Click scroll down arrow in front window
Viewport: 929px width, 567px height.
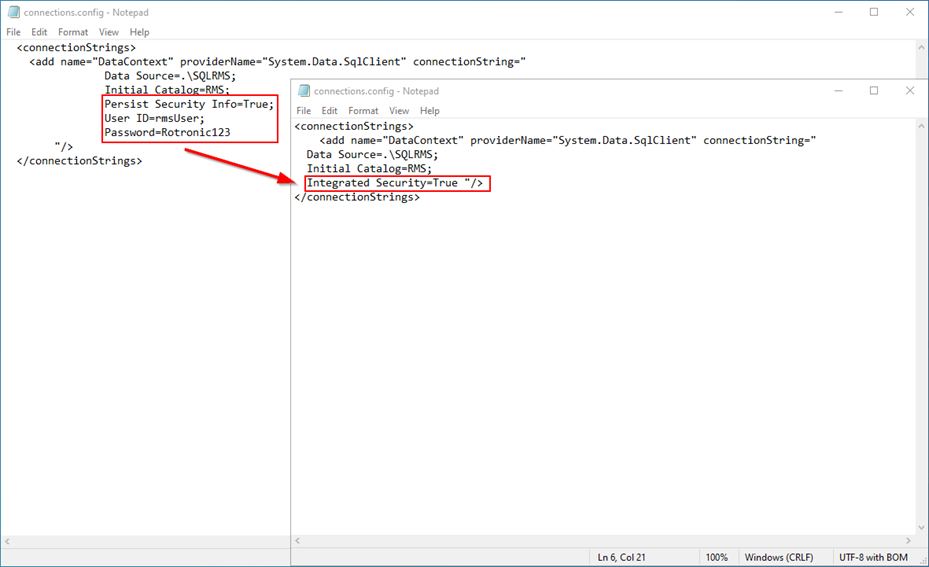(921, 527)
